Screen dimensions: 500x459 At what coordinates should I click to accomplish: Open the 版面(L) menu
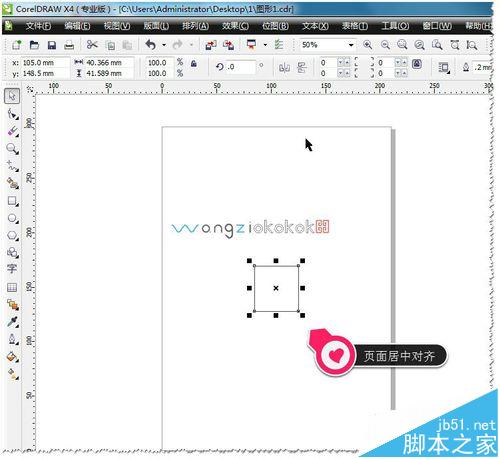(156, 26)
